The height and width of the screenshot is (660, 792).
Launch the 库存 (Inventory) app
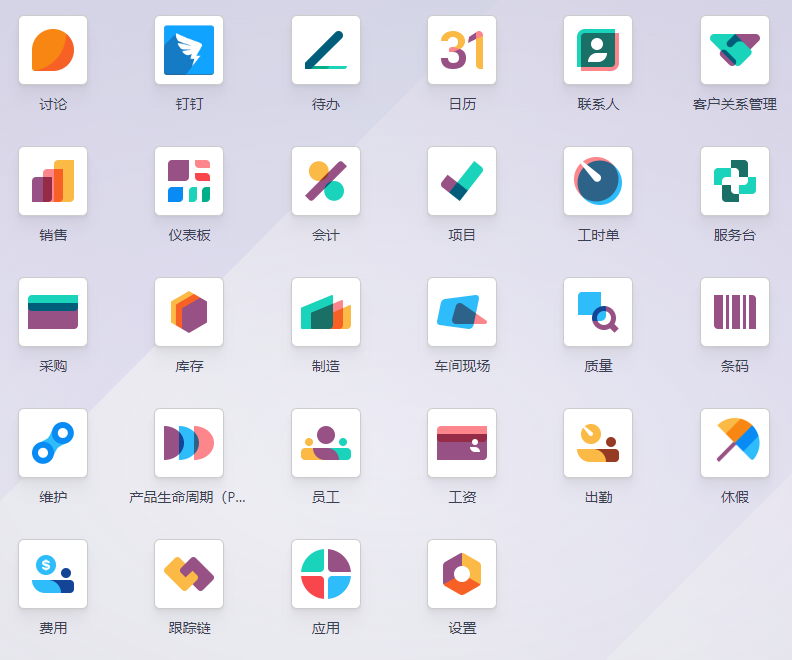(x=189, y=312)
